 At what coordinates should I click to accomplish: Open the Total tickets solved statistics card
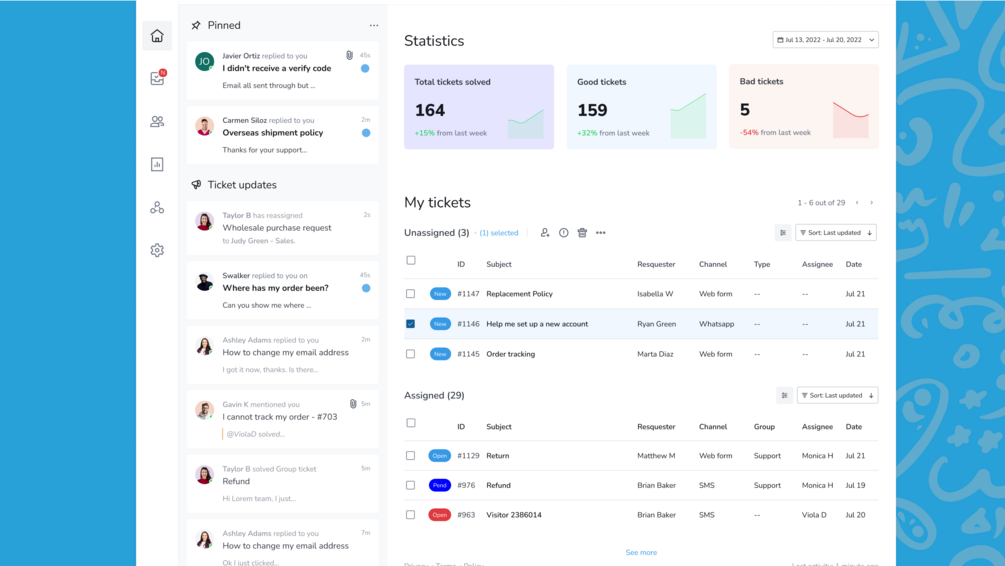click(x=479, y=107)
